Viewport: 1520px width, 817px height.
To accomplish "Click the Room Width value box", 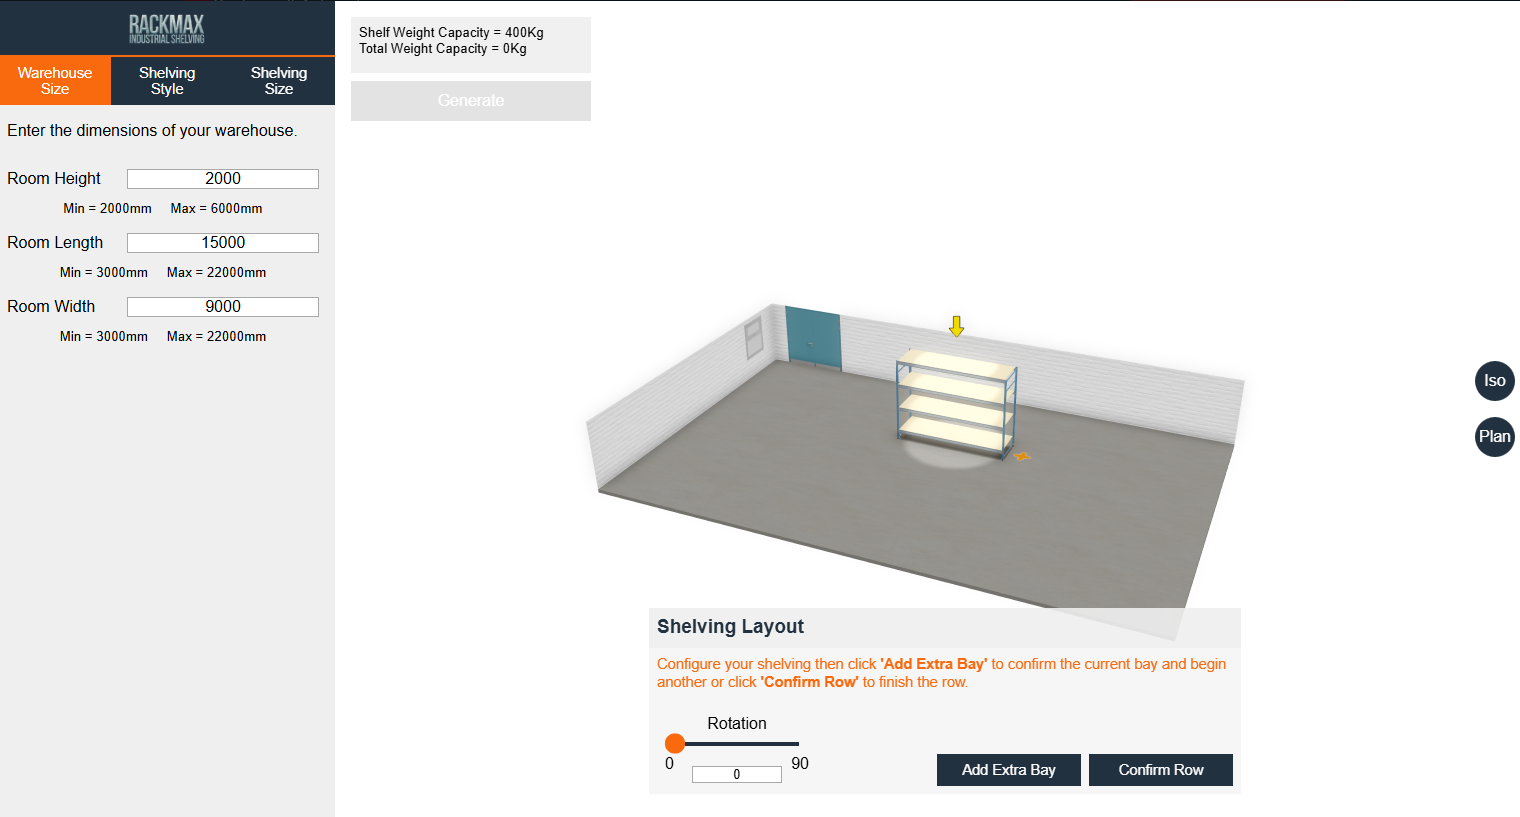I will [222, 306].
